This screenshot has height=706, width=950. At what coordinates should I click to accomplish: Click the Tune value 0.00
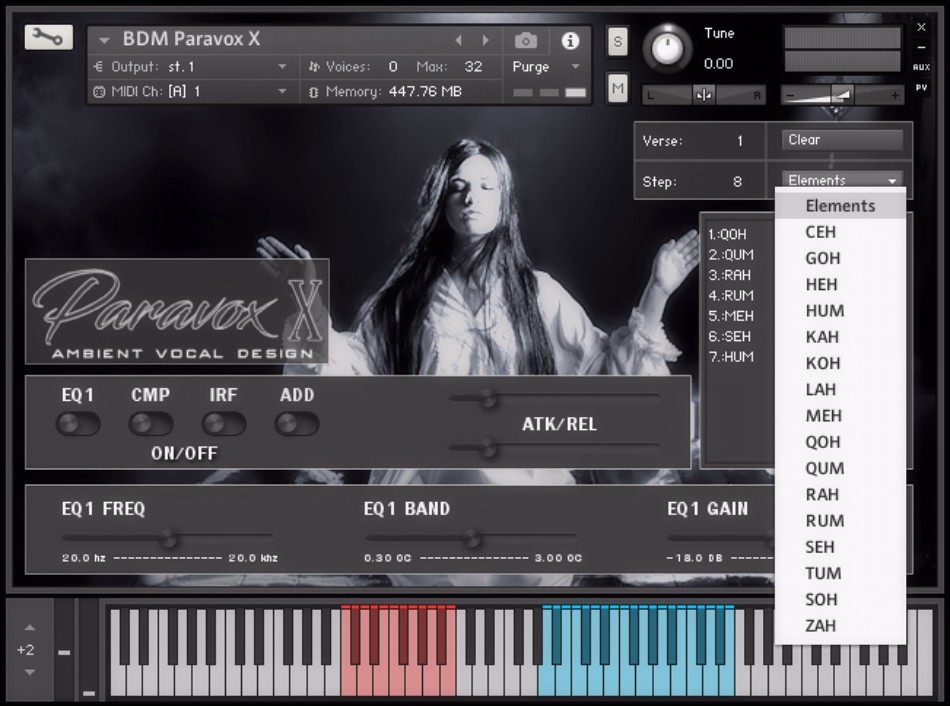tap(719, 64)
